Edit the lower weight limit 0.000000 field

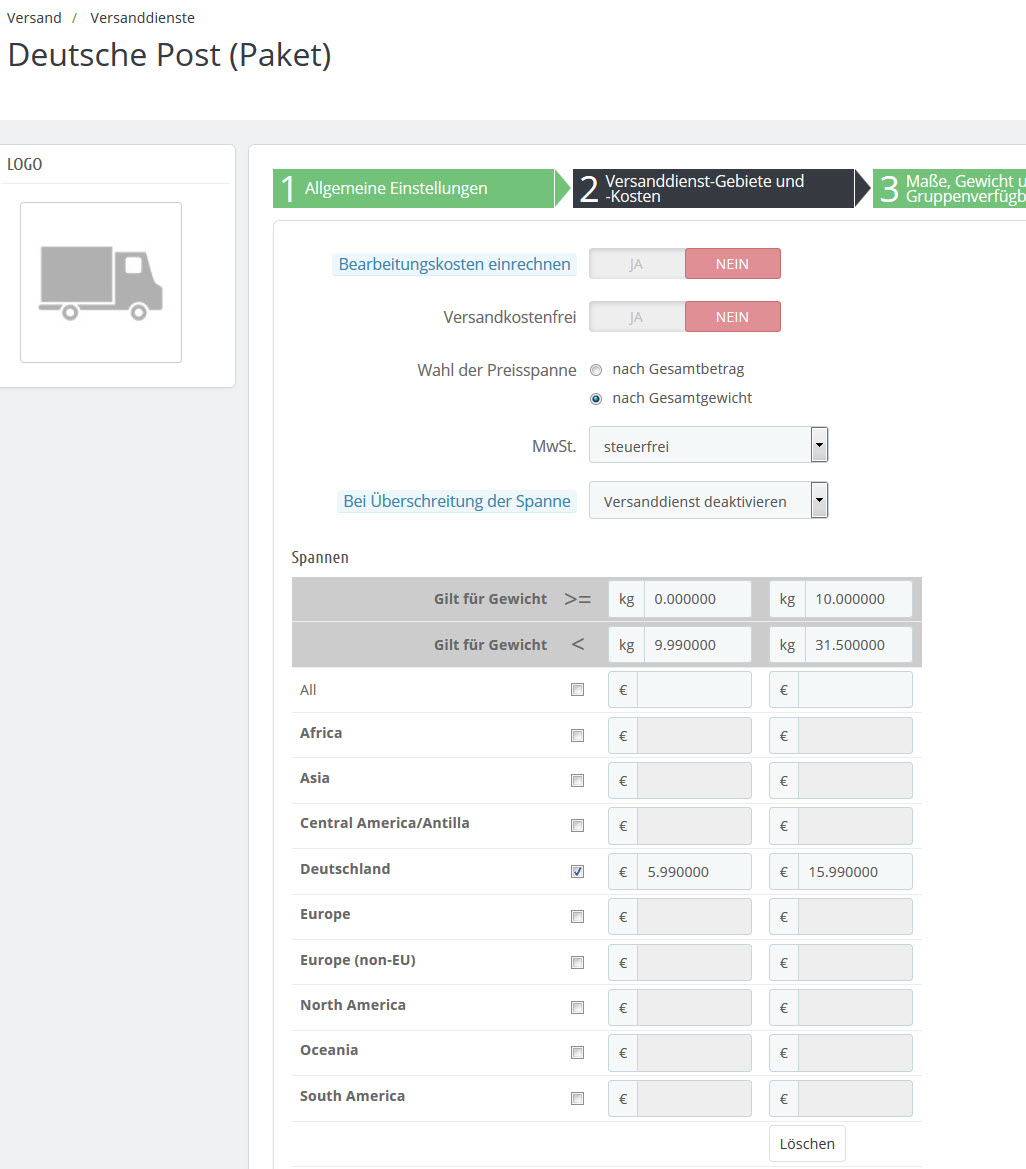pyautogui.click(x=697, y=599)
